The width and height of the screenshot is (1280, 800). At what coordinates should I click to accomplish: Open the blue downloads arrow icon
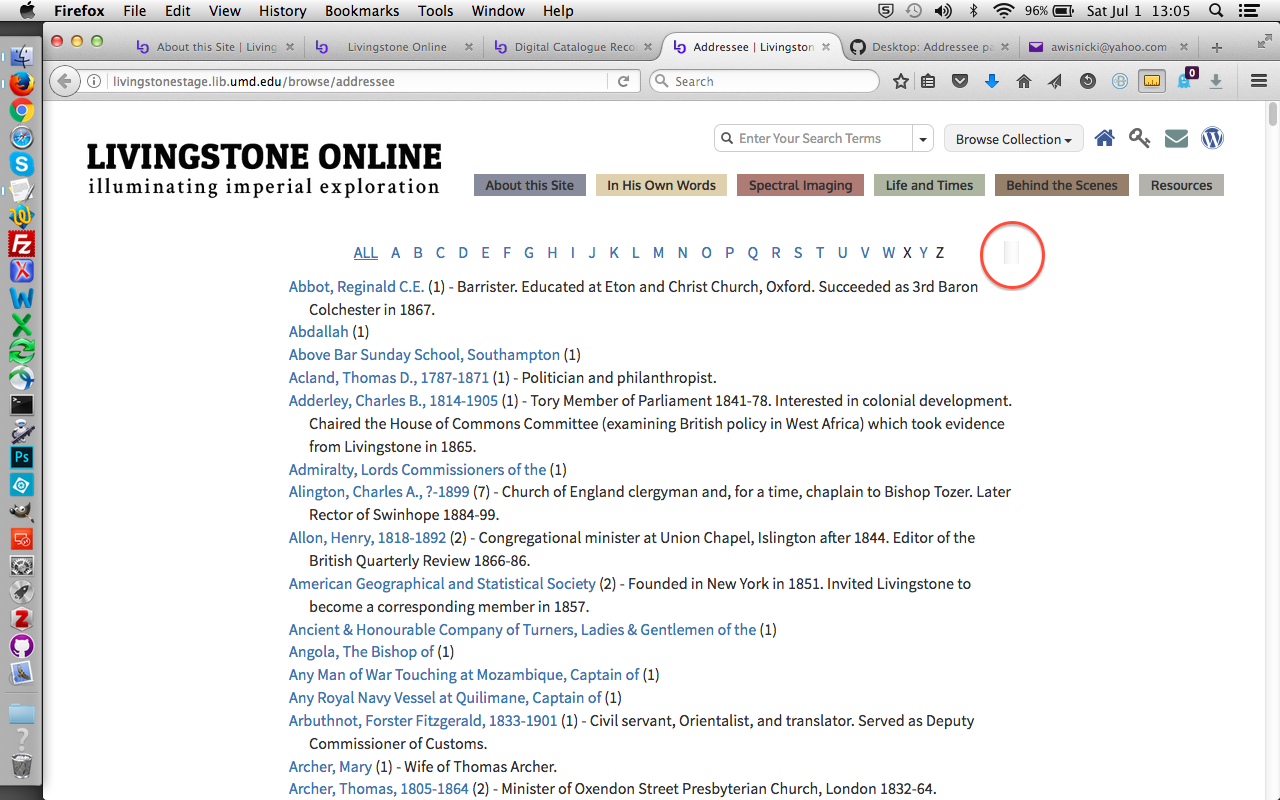[992, 81]
